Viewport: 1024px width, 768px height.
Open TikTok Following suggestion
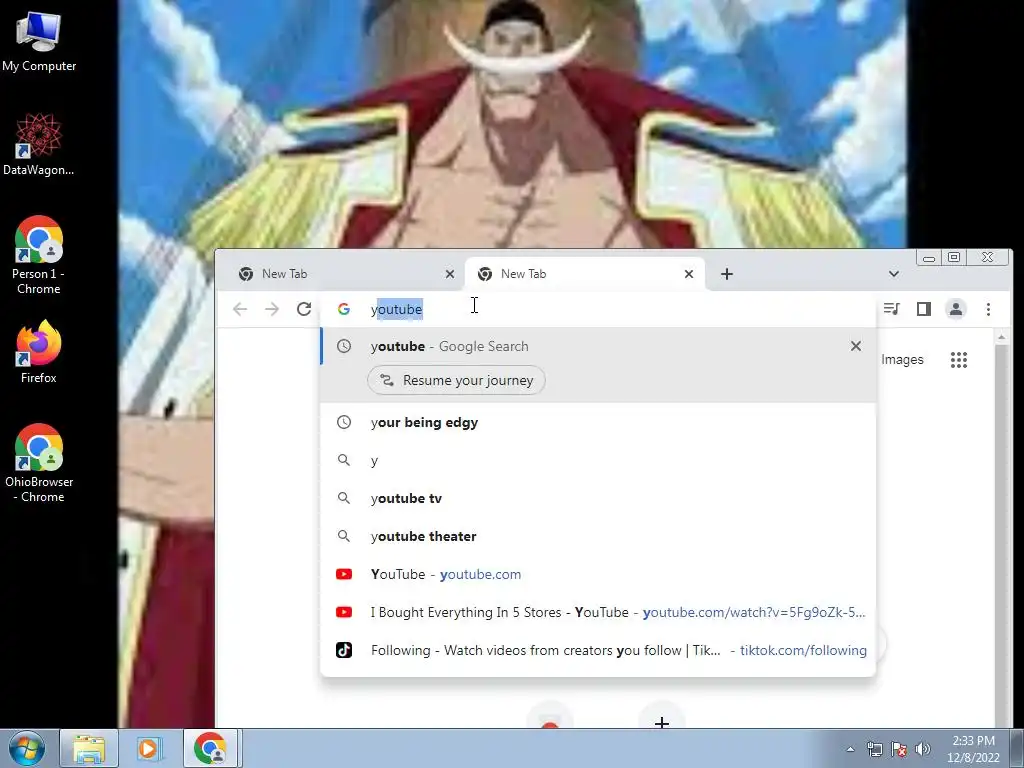point(598,650)
